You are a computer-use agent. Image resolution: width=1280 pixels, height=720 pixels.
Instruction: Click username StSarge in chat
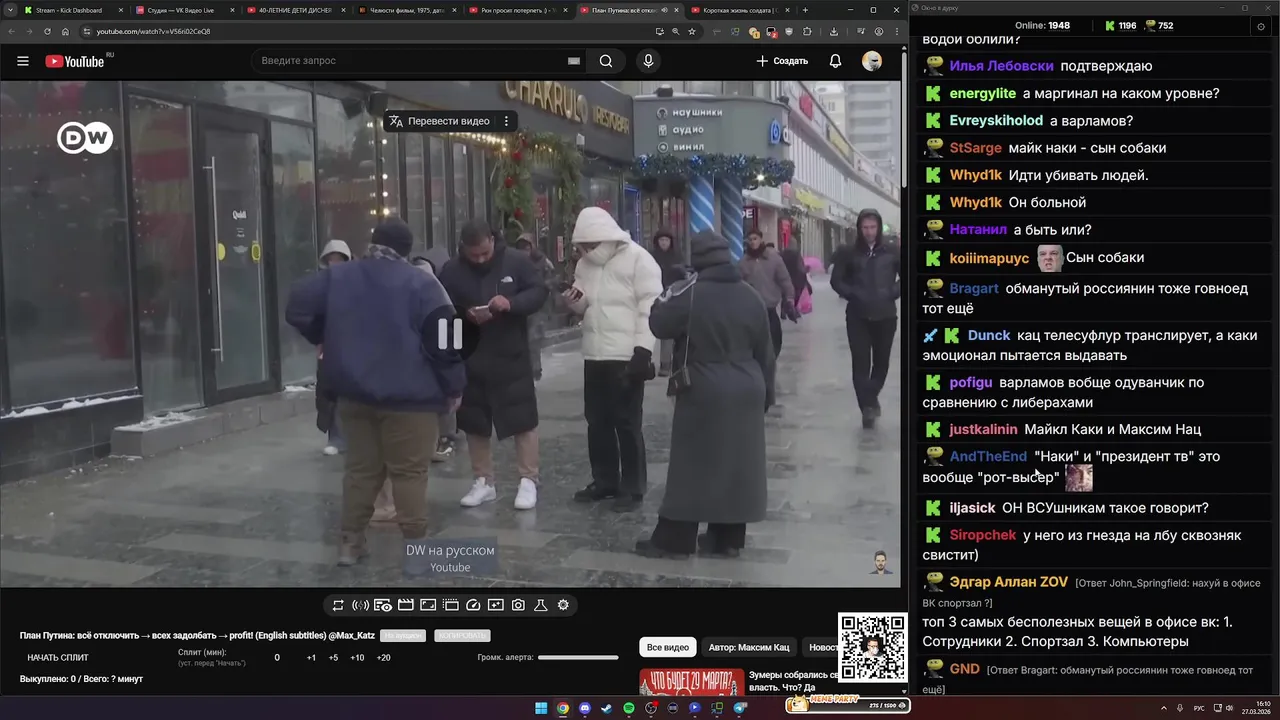[975, 148]
